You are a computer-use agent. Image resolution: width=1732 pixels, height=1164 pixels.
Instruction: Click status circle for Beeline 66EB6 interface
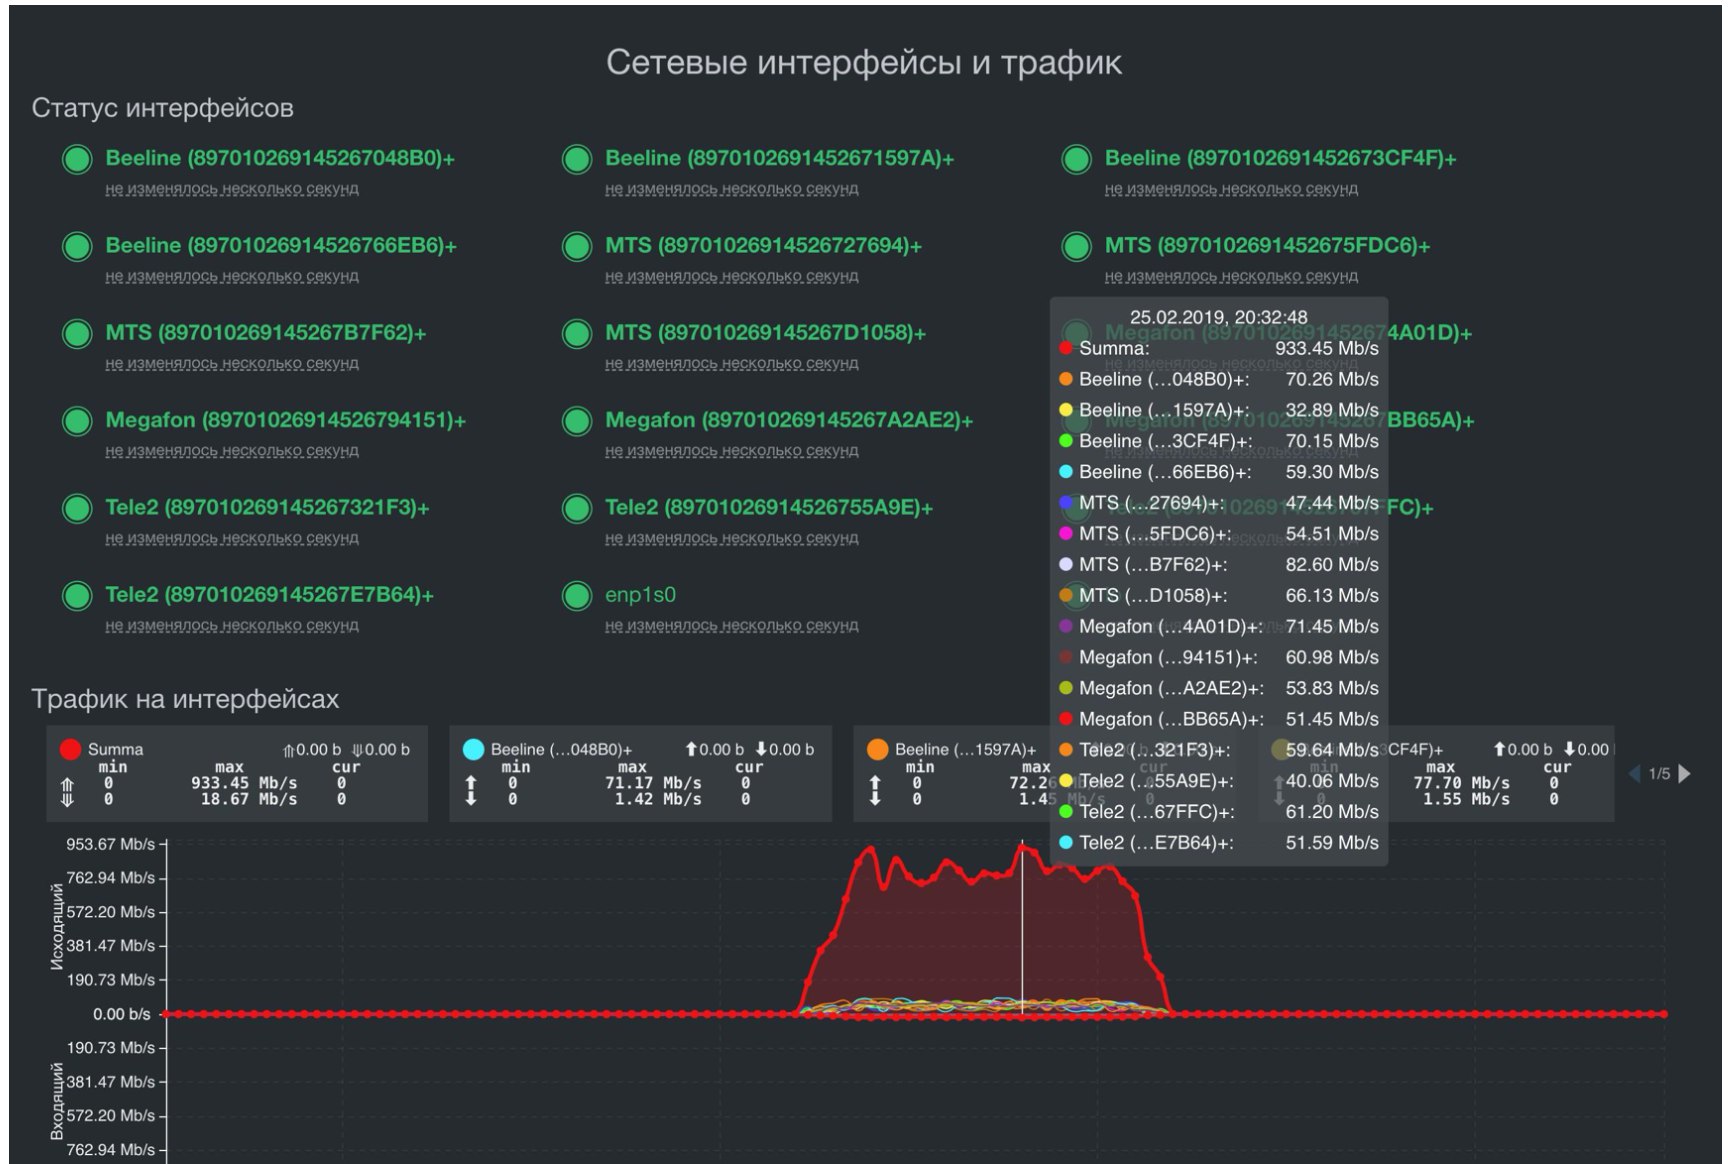tap(77, 246)
